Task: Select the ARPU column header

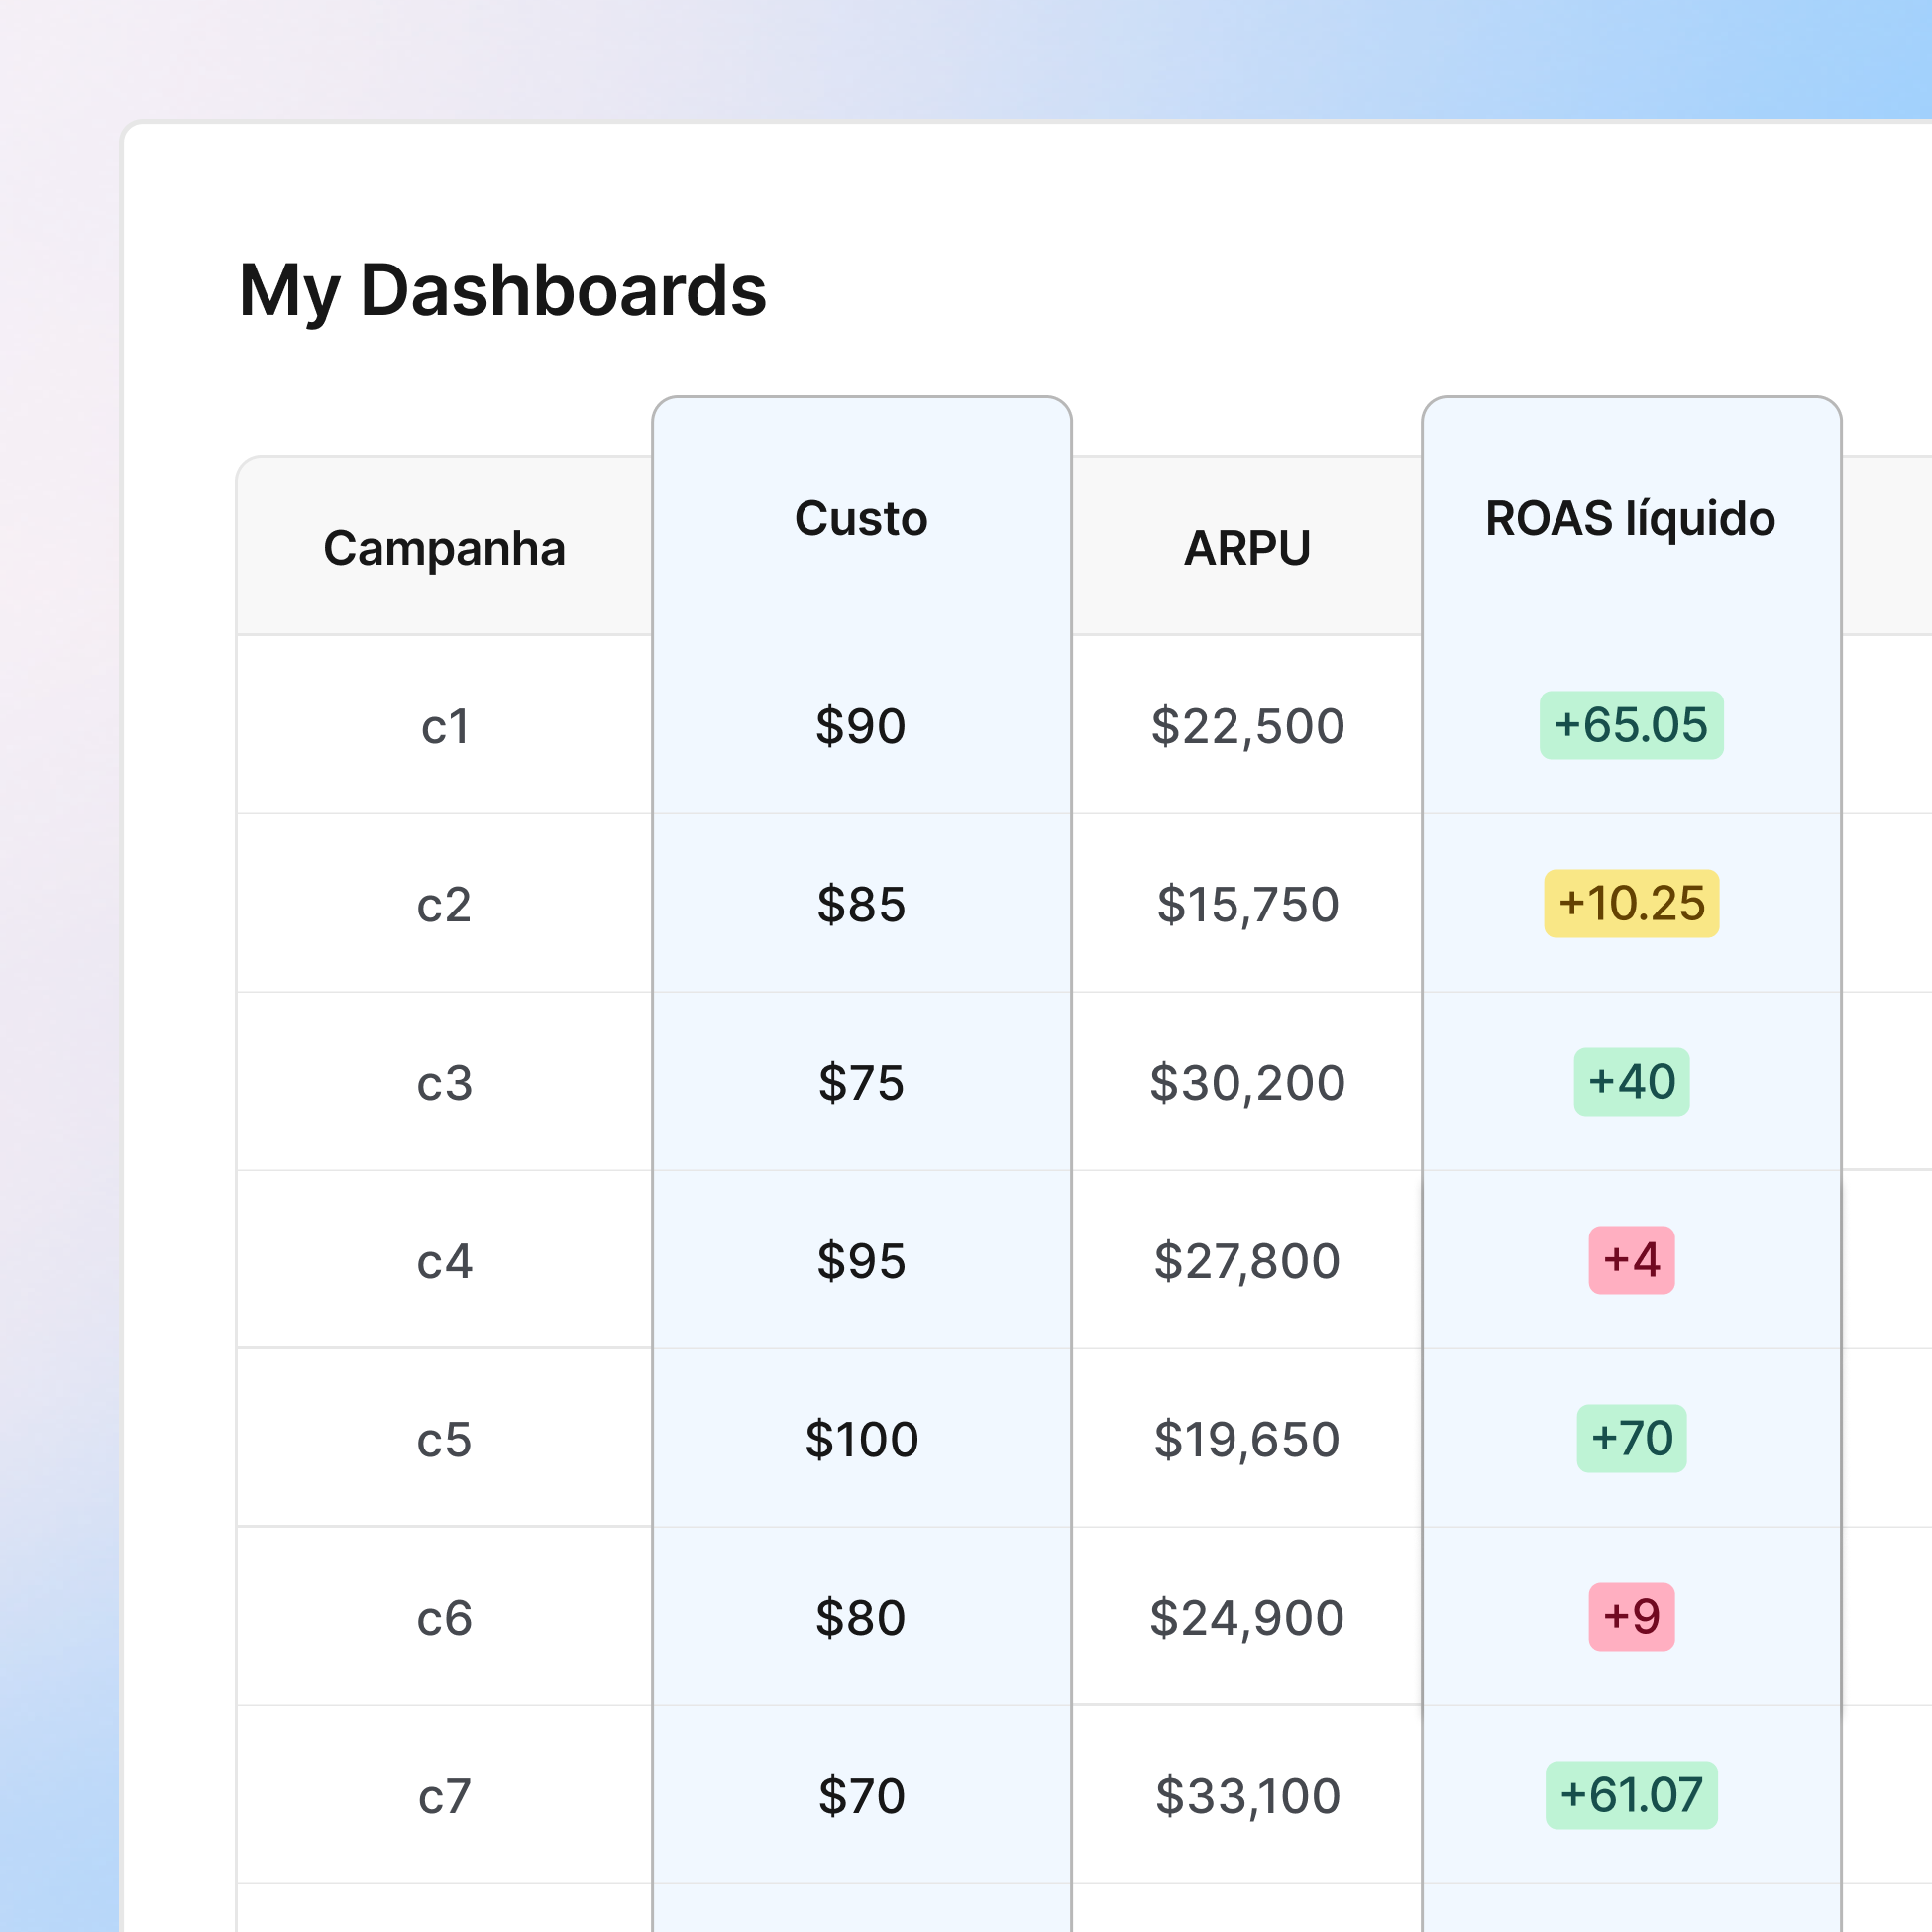Action: click(1248, 546)
